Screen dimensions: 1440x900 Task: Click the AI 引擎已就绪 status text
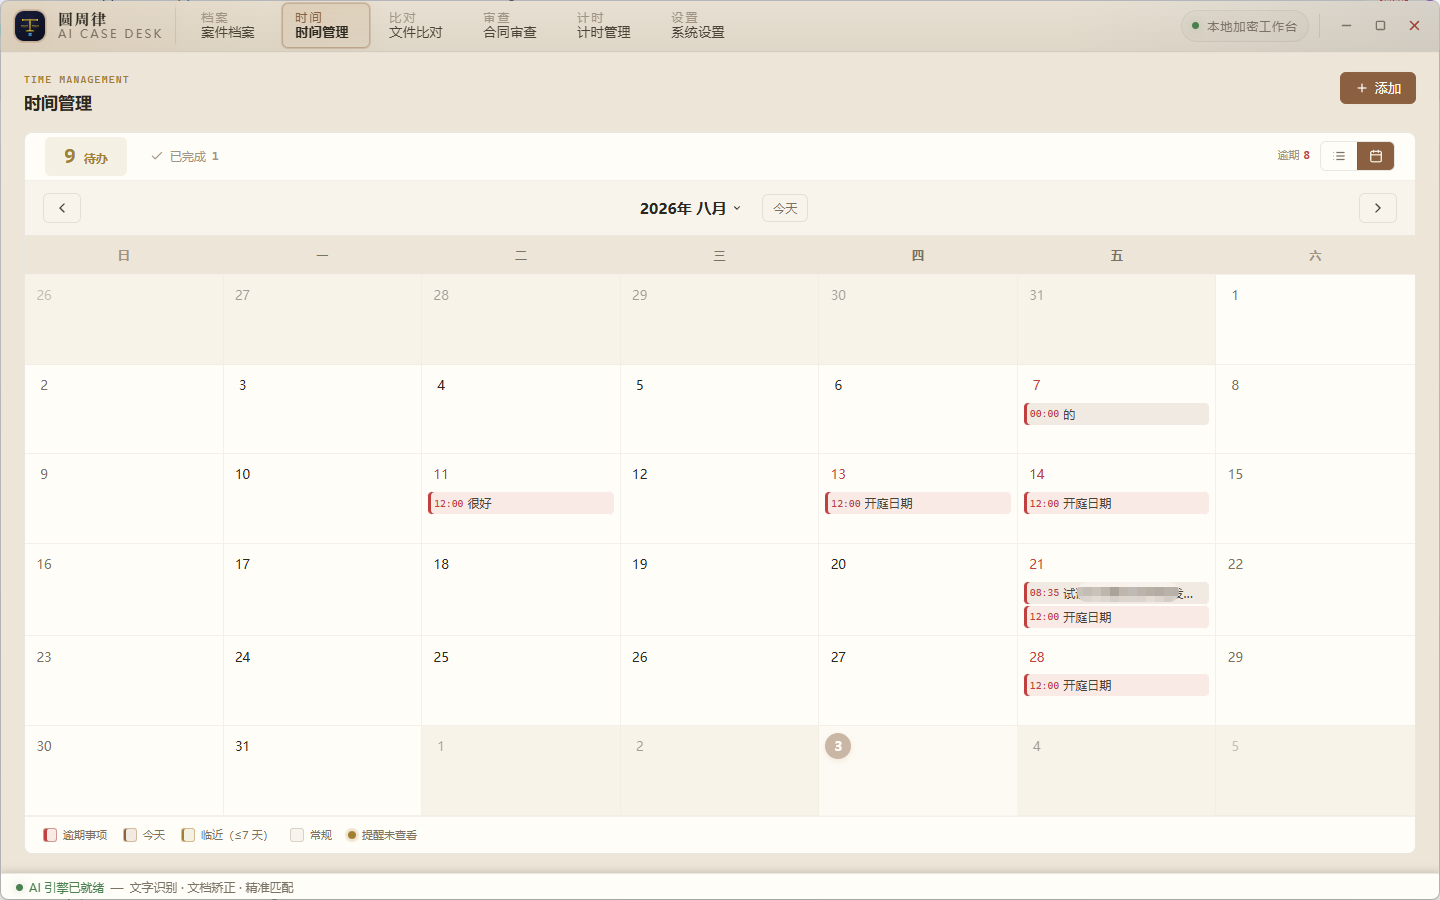tap(66, 887)
